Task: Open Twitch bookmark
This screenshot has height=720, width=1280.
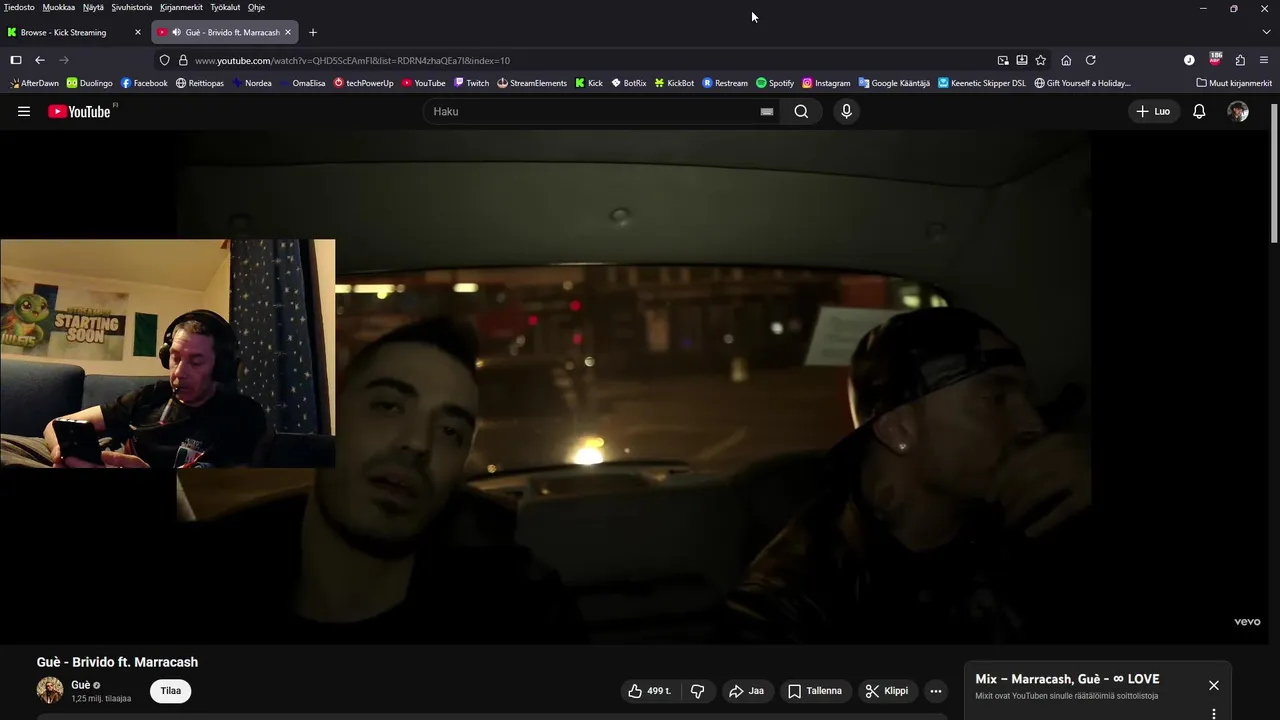Action: [x=472, y=83]
